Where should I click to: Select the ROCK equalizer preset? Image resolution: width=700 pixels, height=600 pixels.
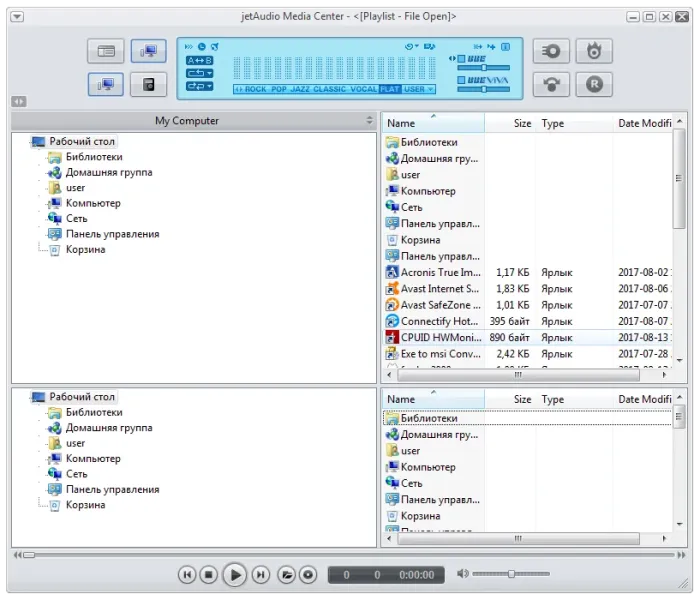click(255, 89)
